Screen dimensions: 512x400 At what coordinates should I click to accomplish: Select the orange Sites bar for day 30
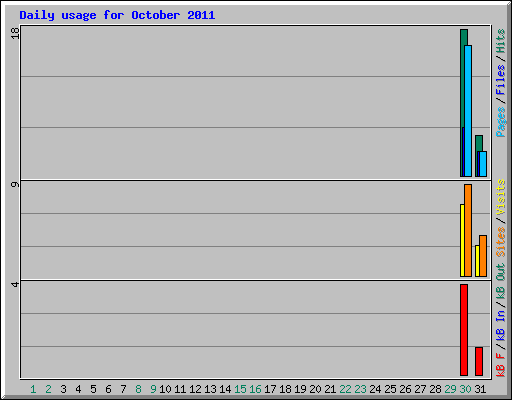click(468, 230)
